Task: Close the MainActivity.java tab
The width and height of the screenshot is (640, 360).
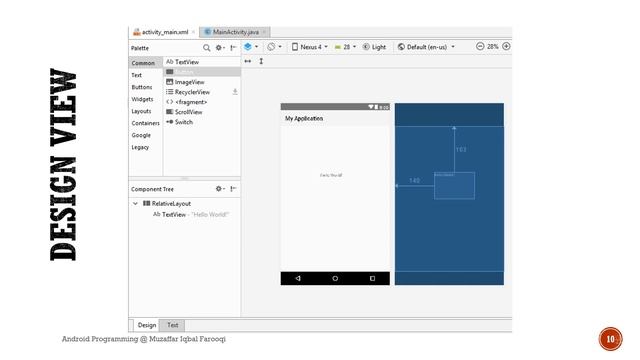Action: pos(264,32)
